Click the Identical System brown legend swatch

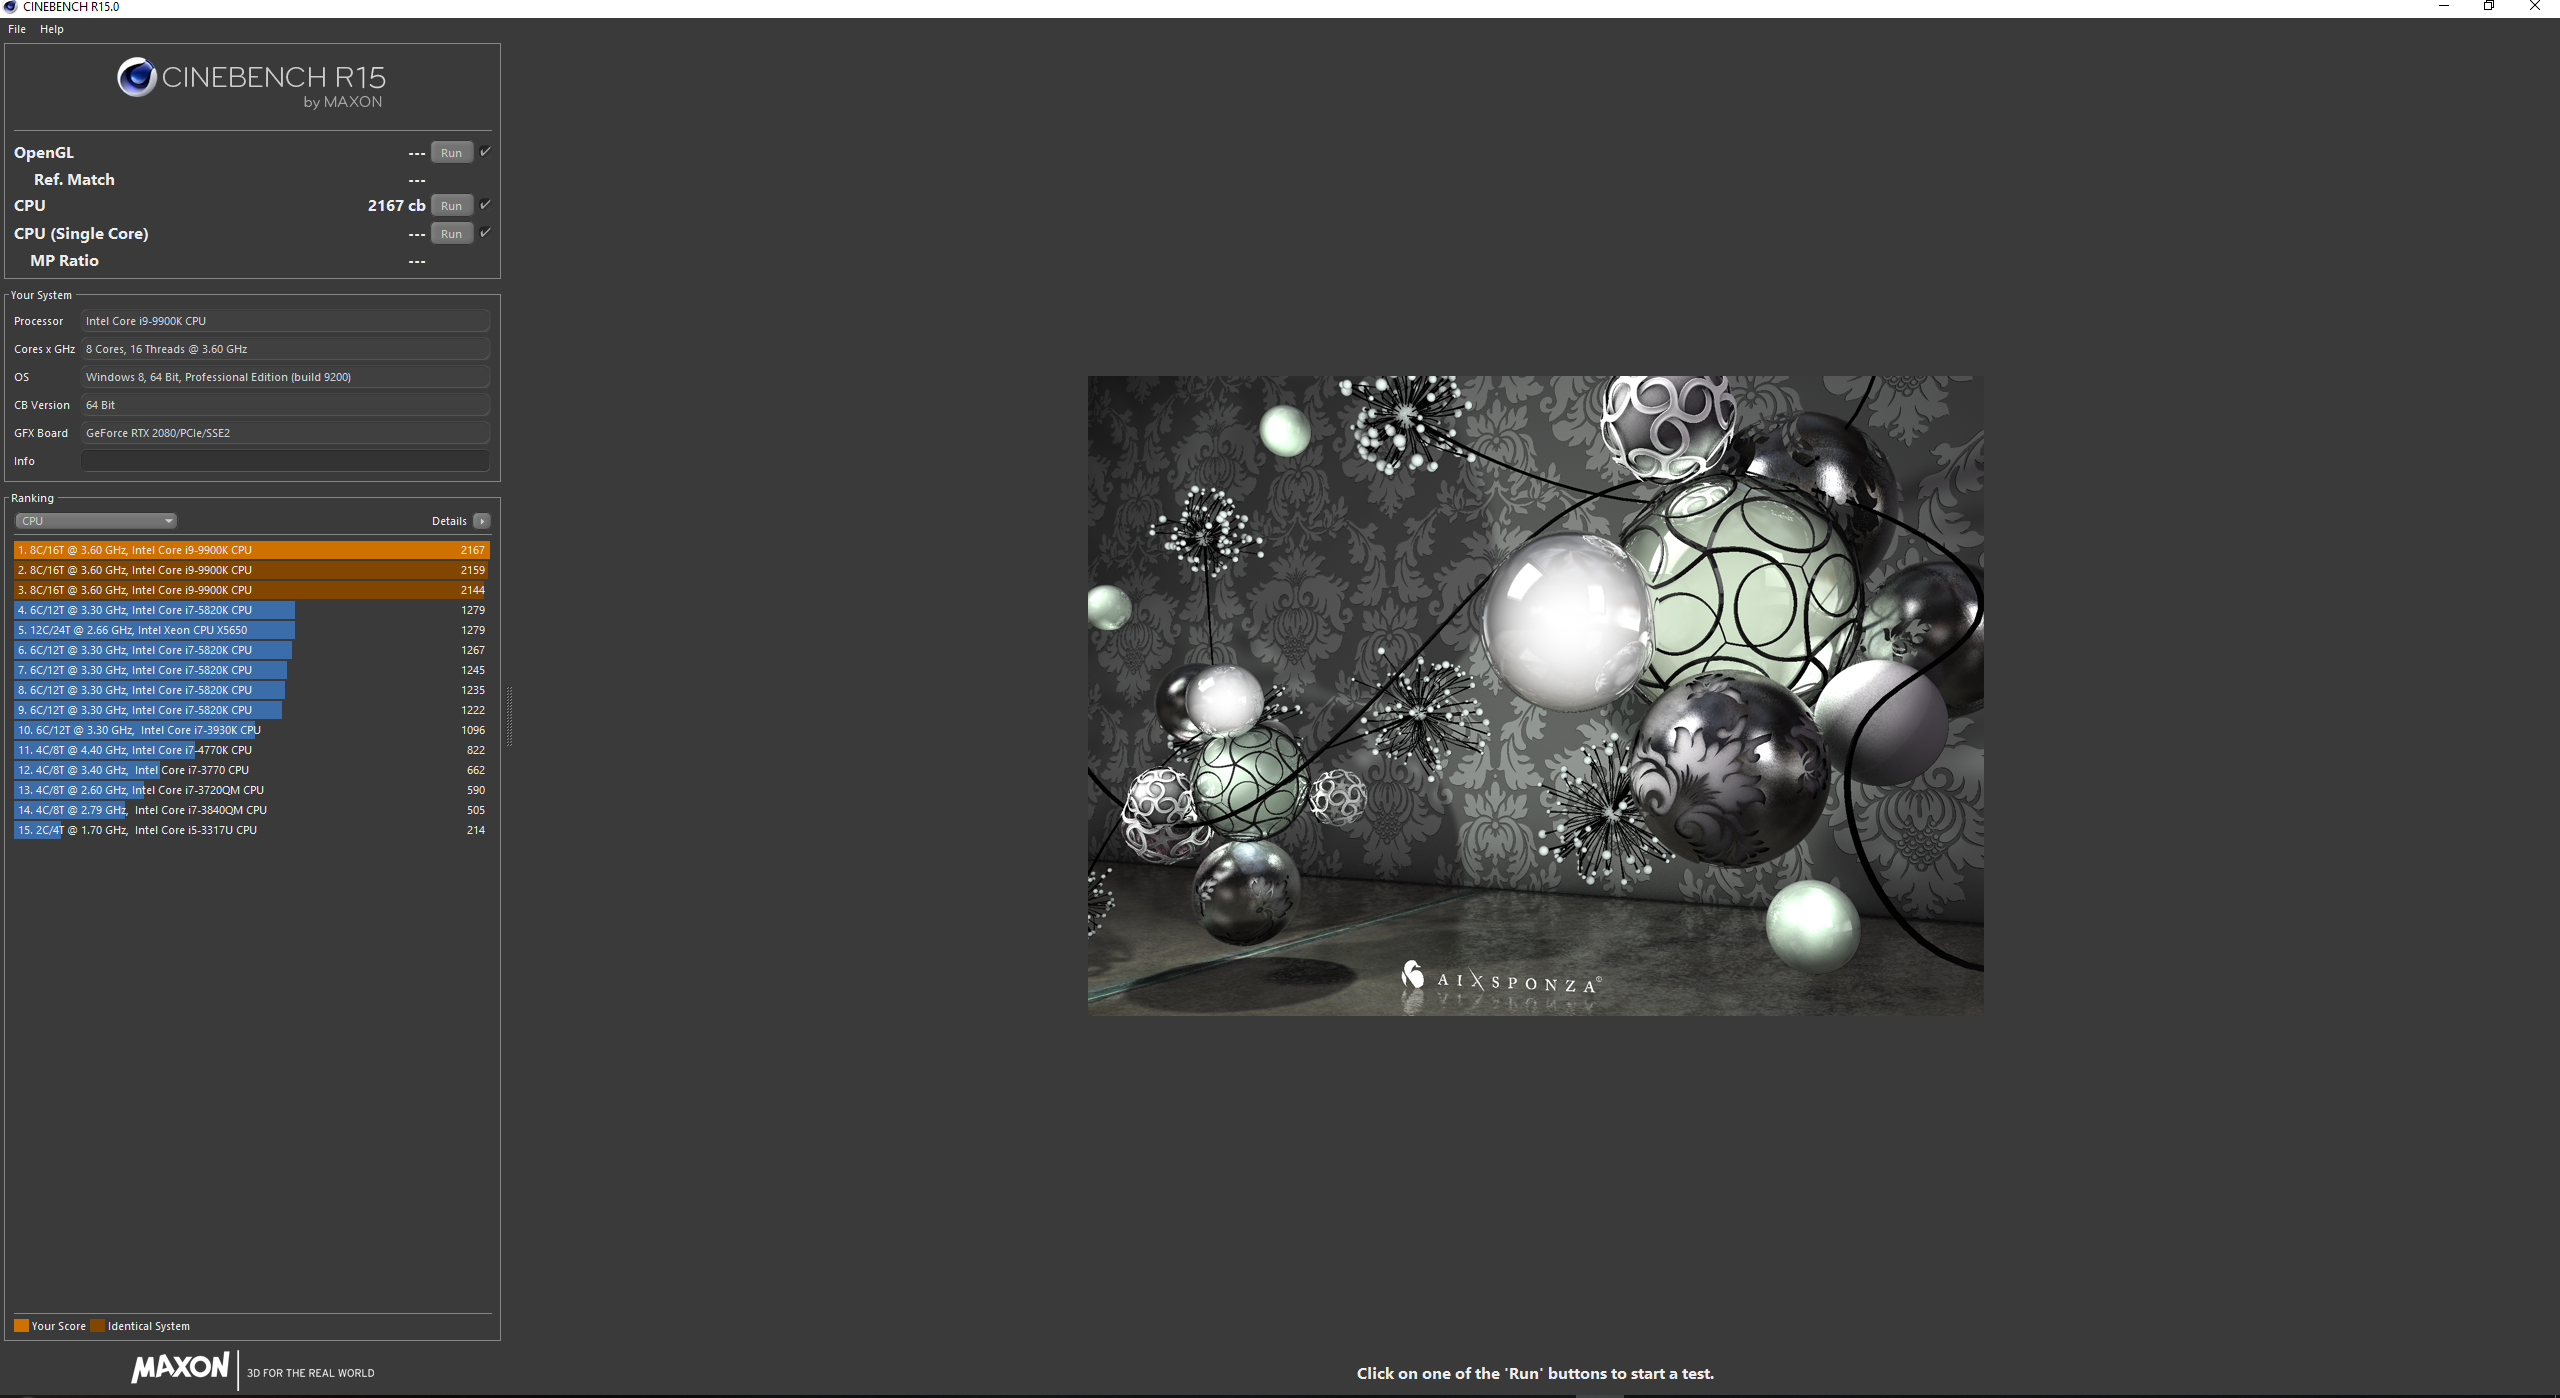click(97, 1326)
